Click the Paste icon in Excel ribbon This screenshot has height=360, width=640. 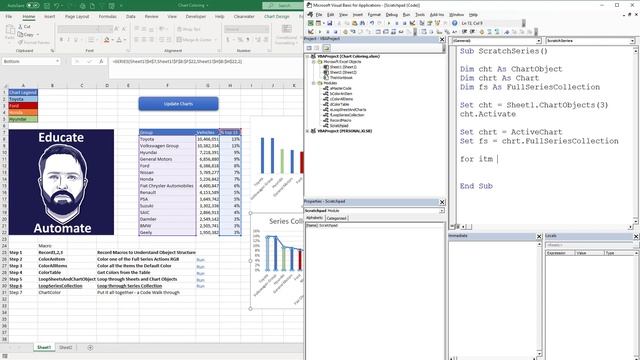[10, 31]
